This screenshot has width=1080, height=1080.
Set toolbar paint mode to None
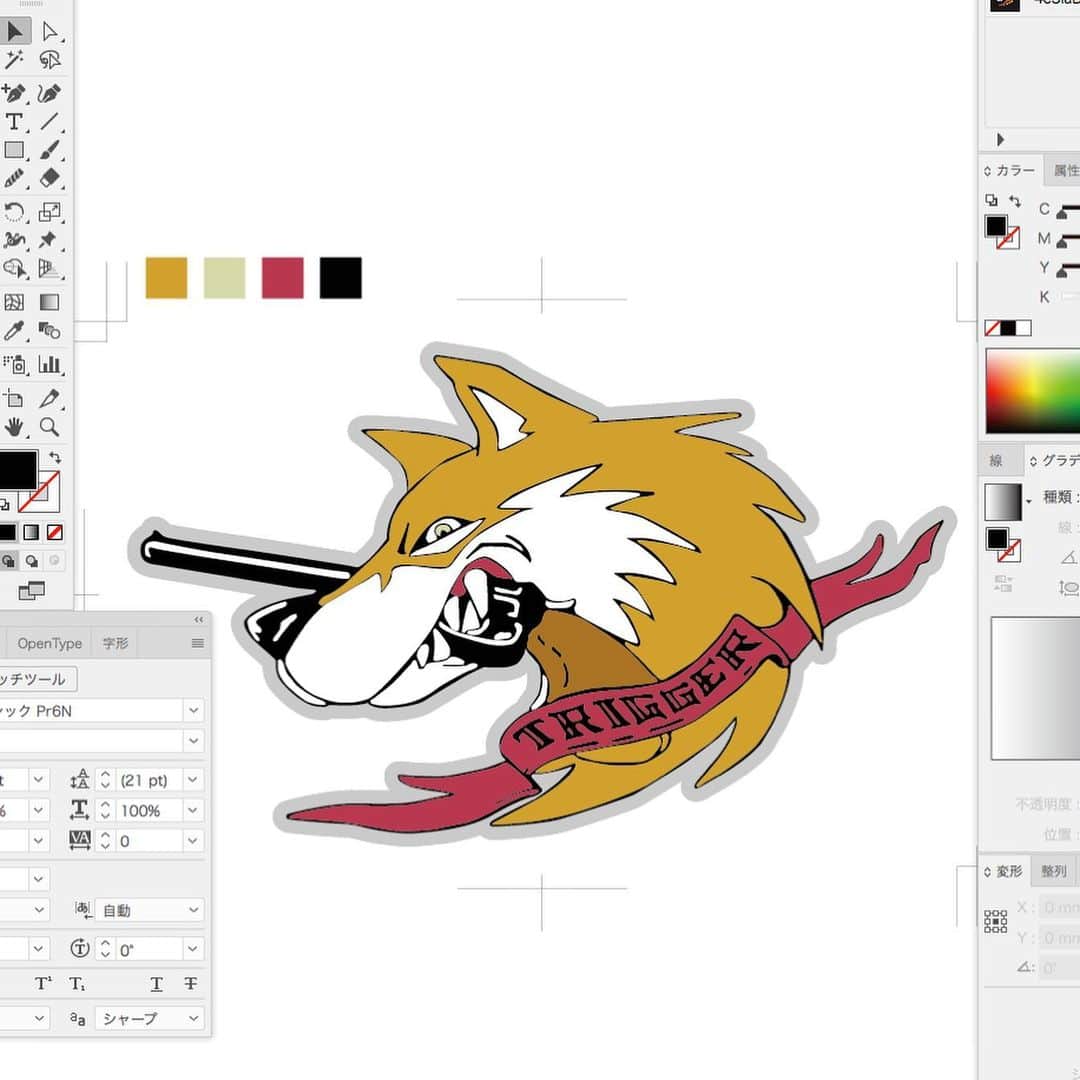[x=55, y=532]
